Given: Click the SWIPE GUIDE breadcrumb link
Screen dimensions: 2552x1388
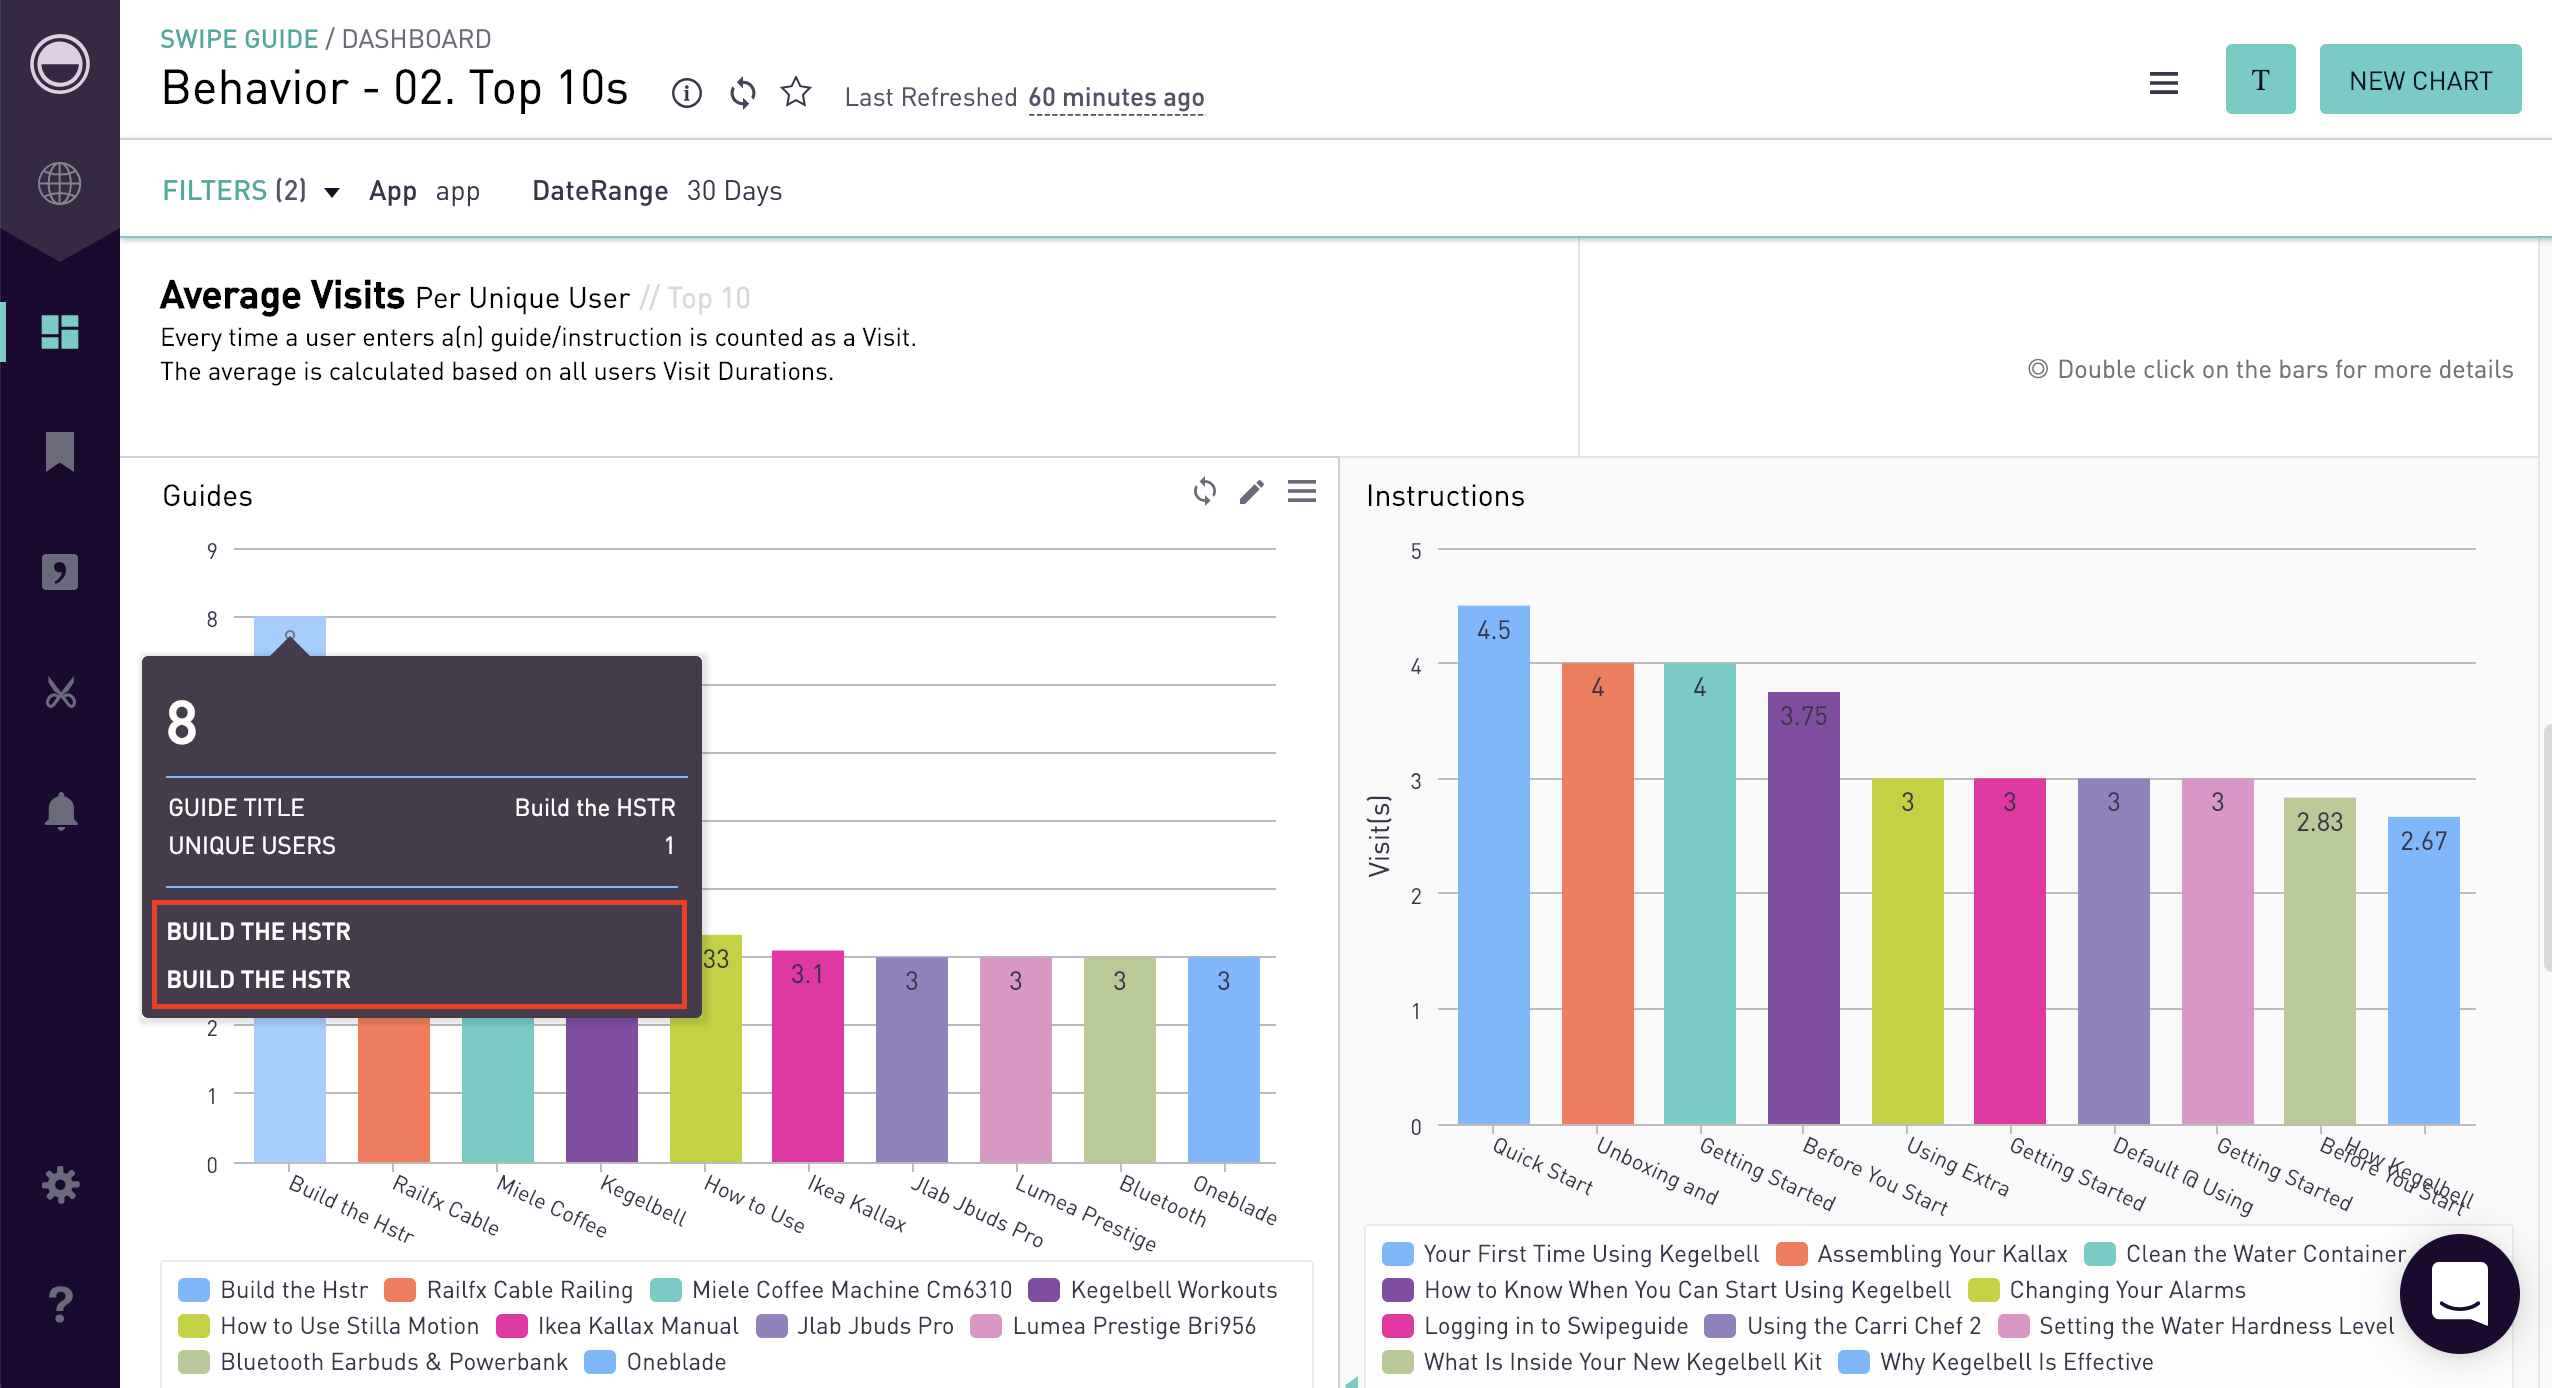Looking at the screenshot, I should click(239, 39).
